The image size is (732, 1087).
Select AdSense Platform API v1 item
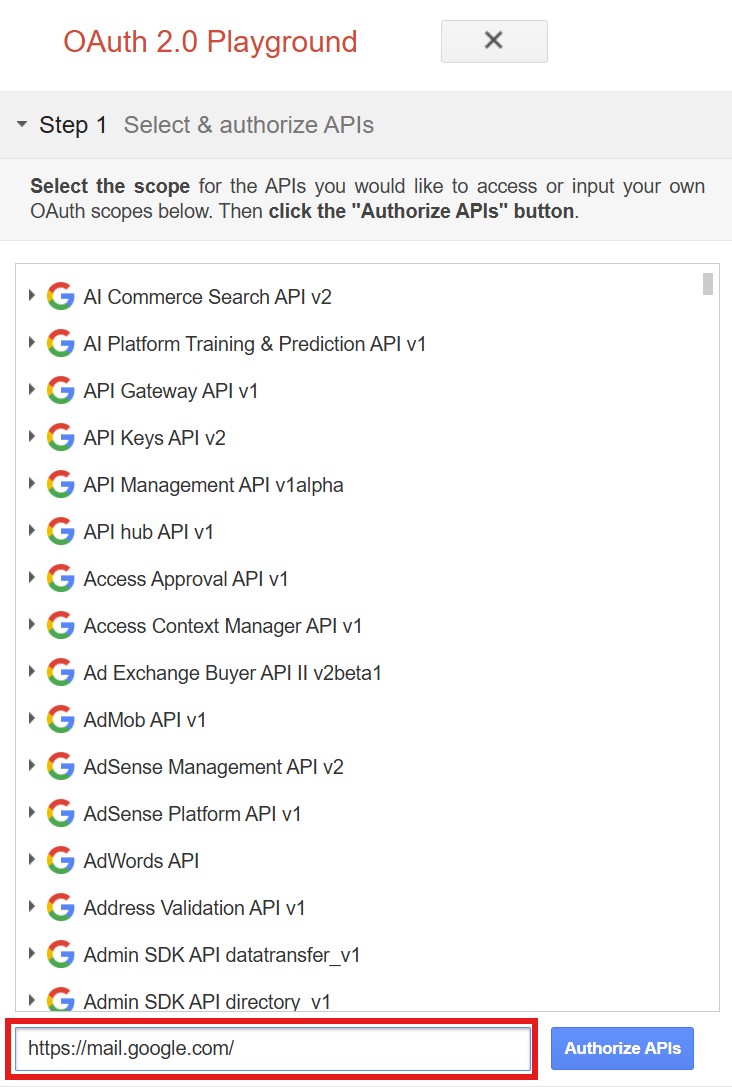click(x=192, y=814)
